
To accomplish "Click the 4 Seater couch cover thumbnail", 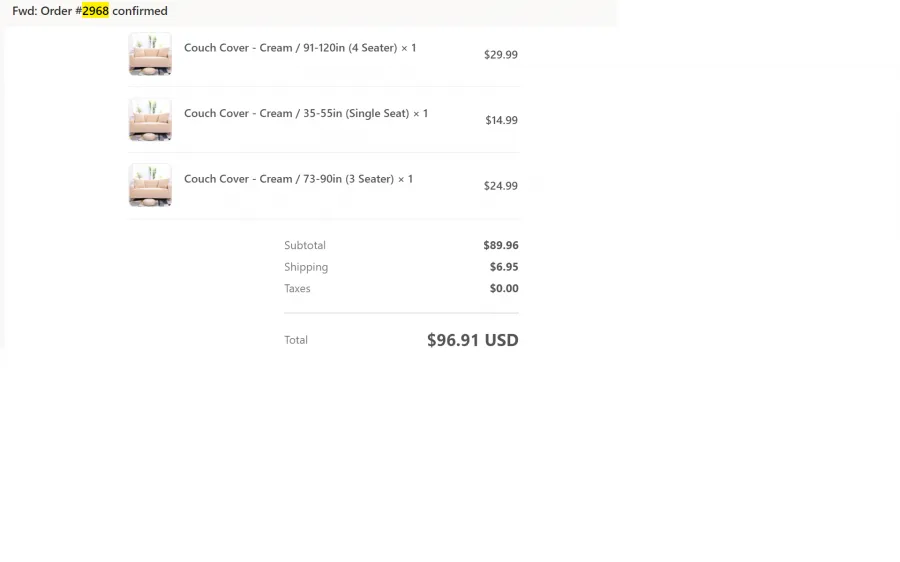I will 150,54.
